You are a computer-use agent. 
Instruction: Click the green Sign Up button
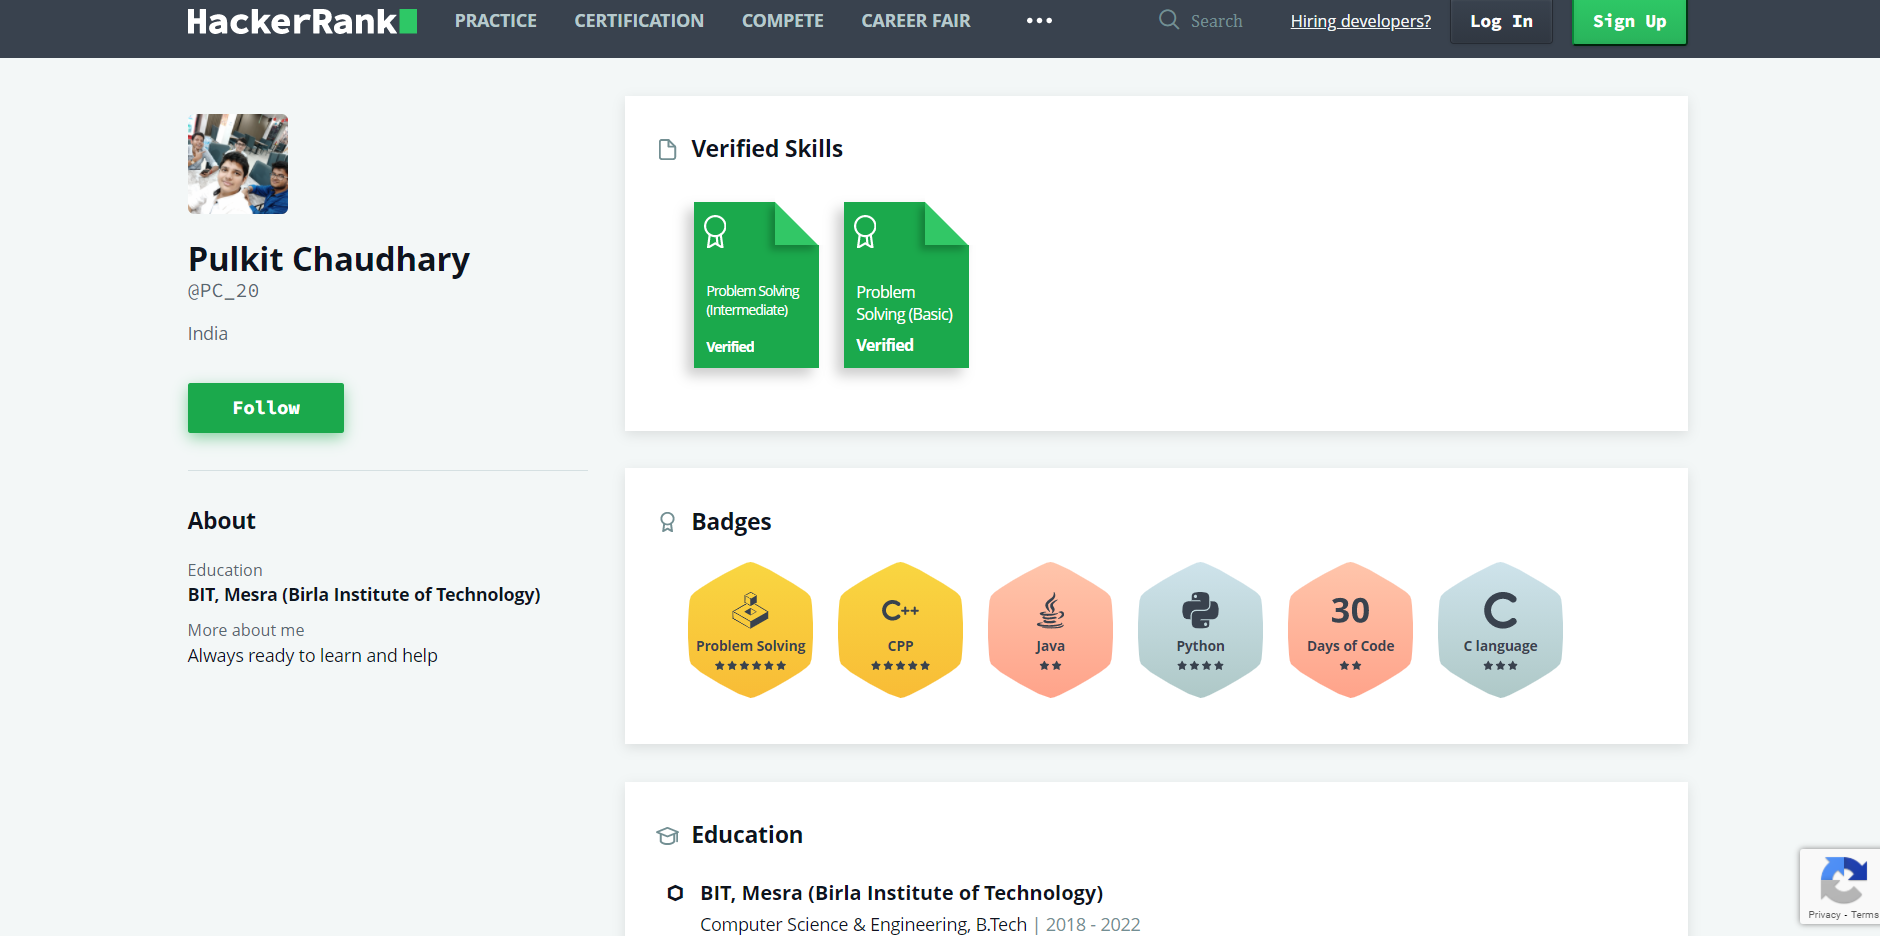pyautogui.click(x=1630, y=21)
